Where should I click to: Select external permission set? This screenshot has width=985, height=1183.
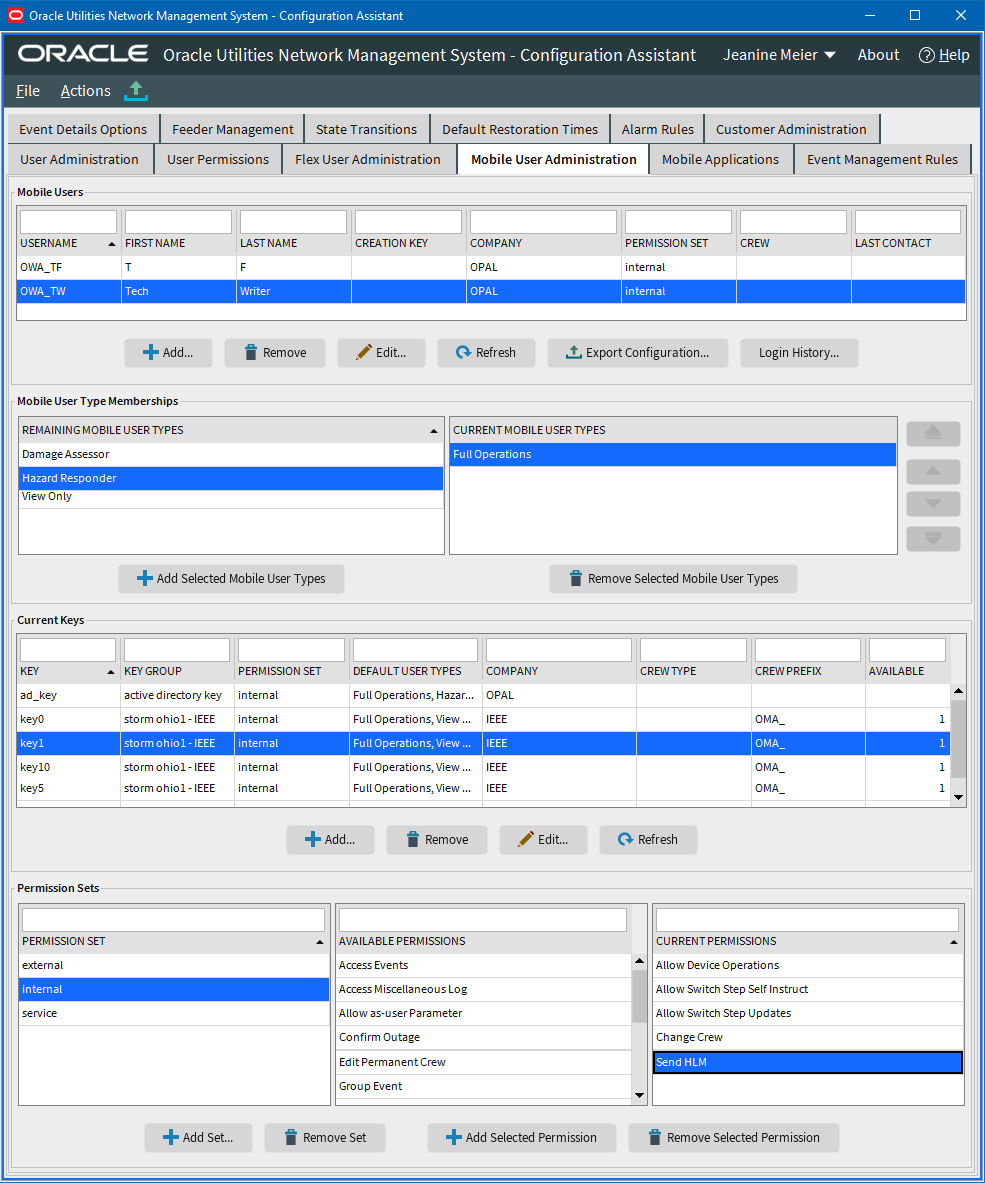click(173, 965)
